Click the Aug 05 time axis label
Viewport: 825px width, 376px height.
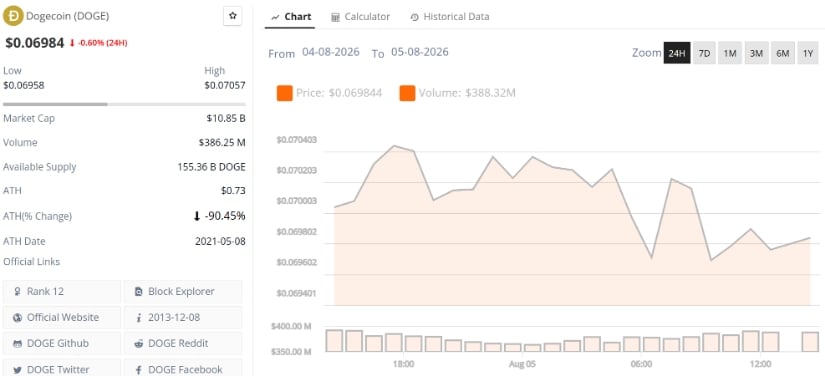tap(522, 364)
